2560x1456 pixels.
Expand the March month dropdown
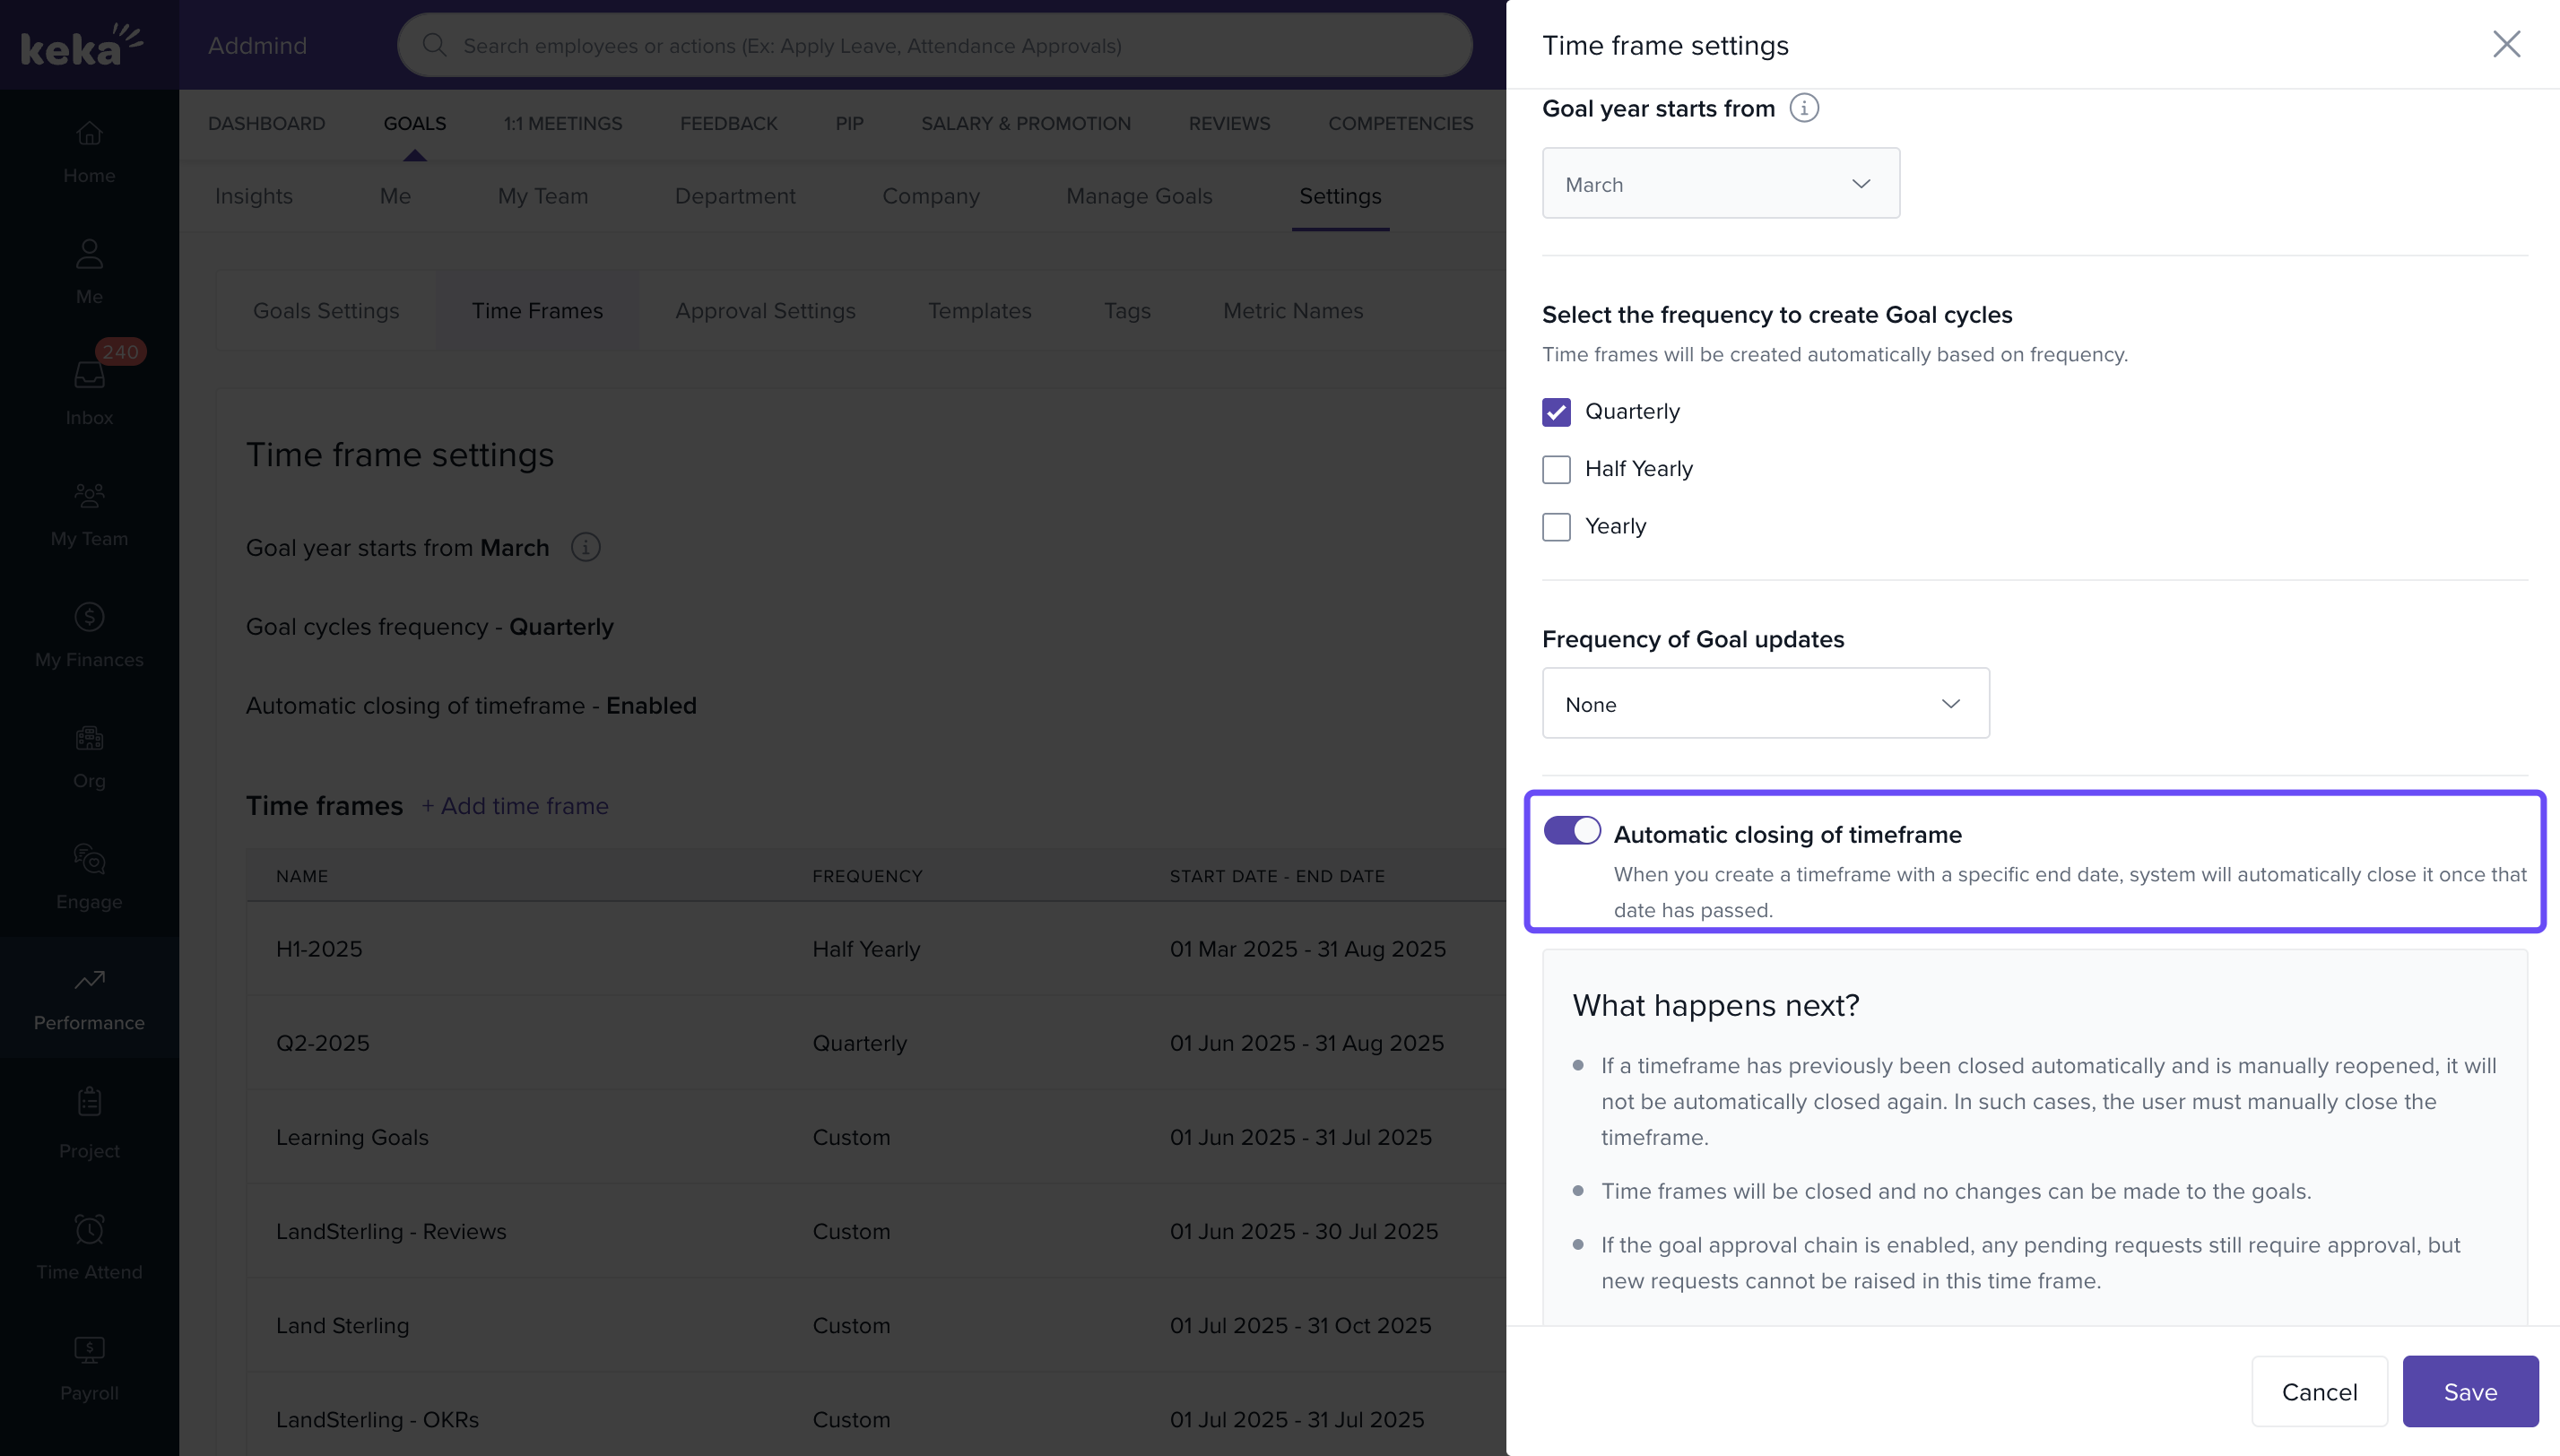(x=1720, y=184)
